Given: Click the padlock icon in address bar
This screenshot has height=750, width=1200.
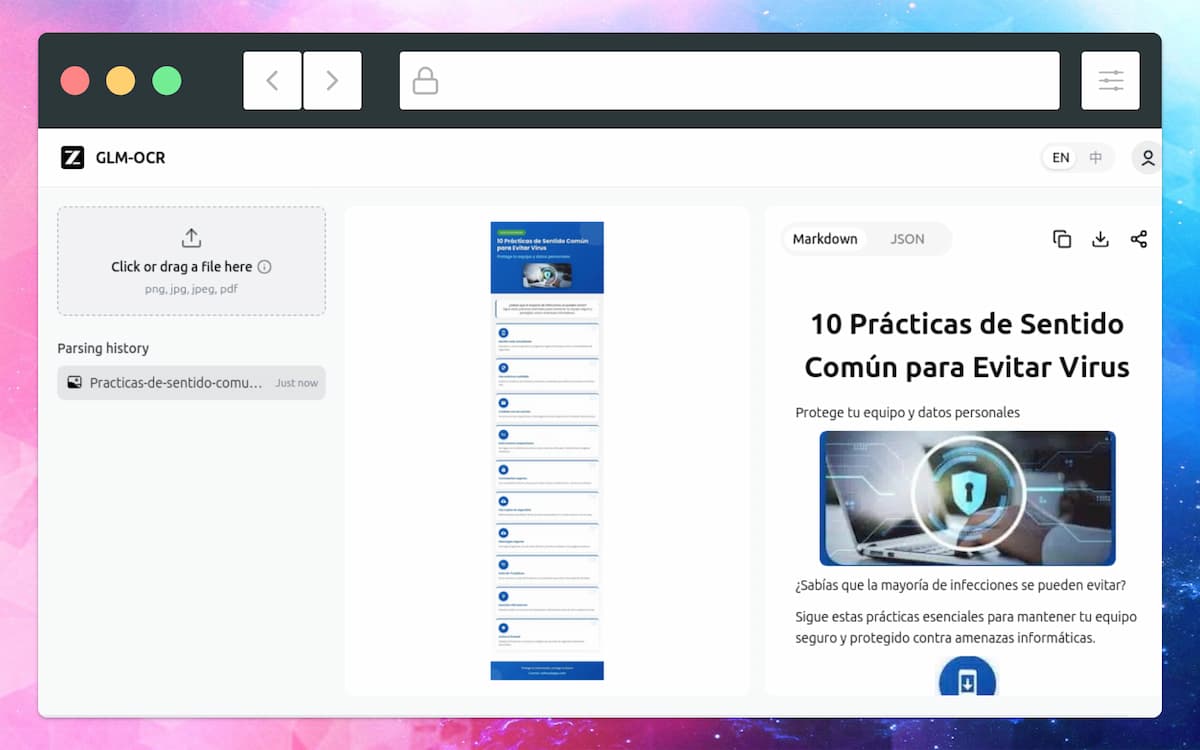Looking at the screenshot, I should 424,81.
